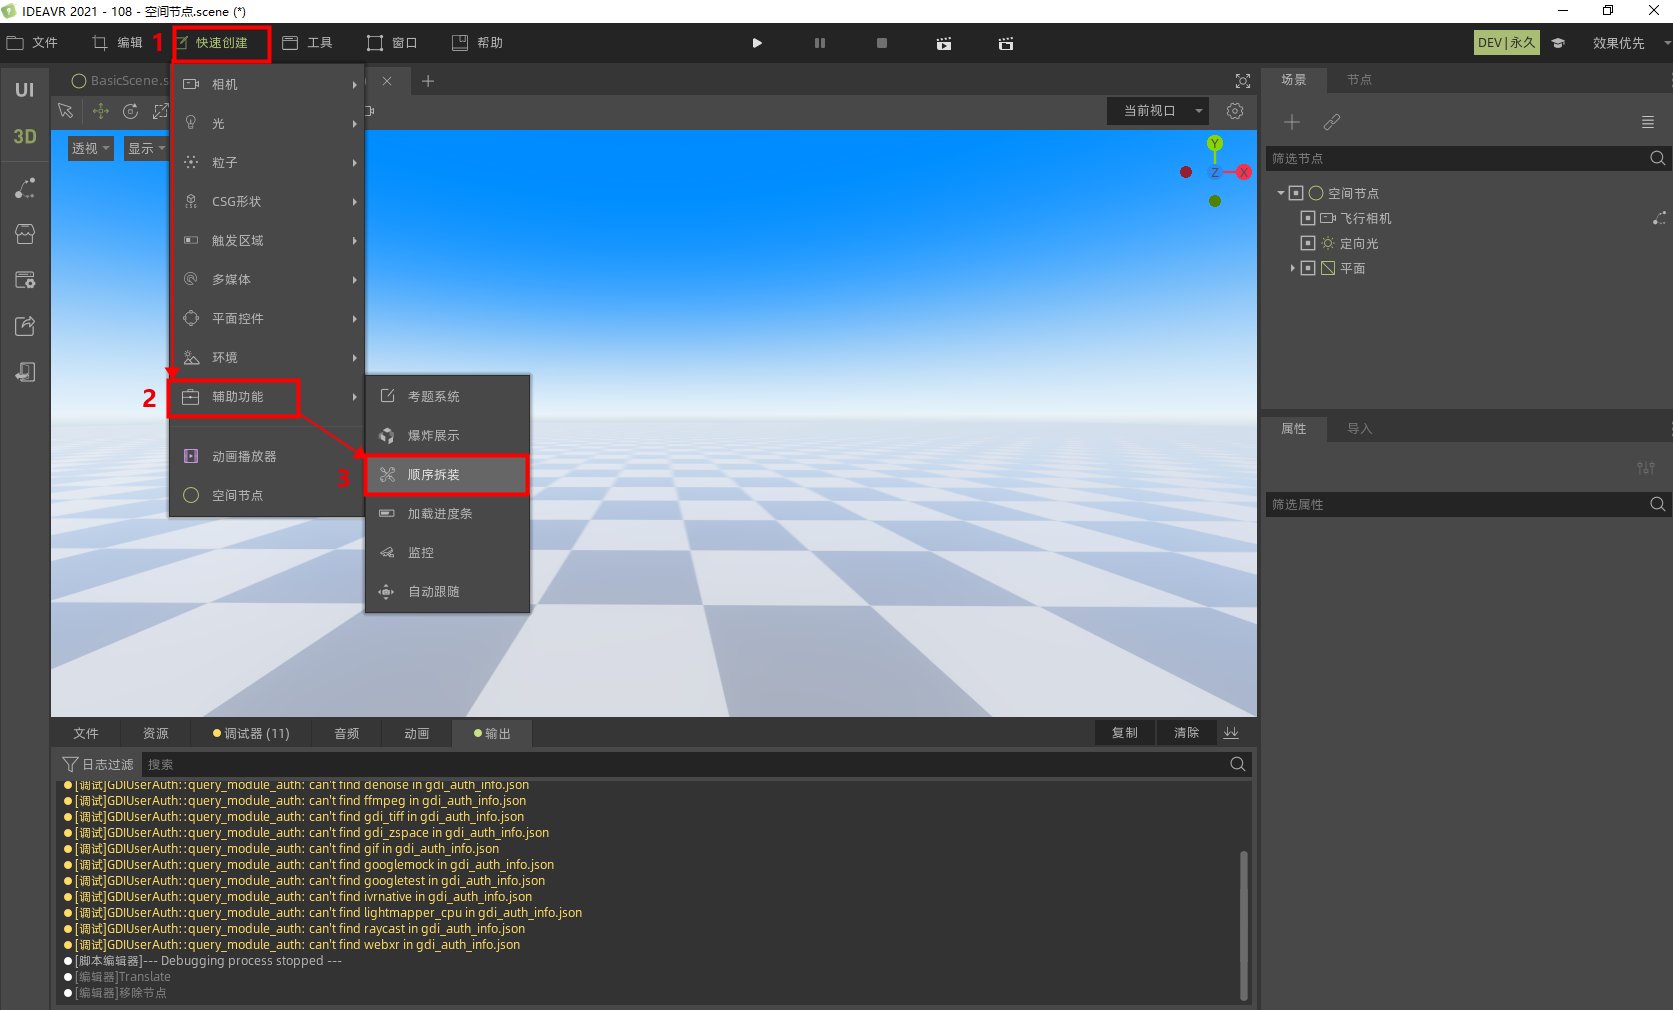Open the 当前视口 viewport dropdown
This screenshot has height=1010, width=1673.
pyautogui.click(x=1158, y=111)
